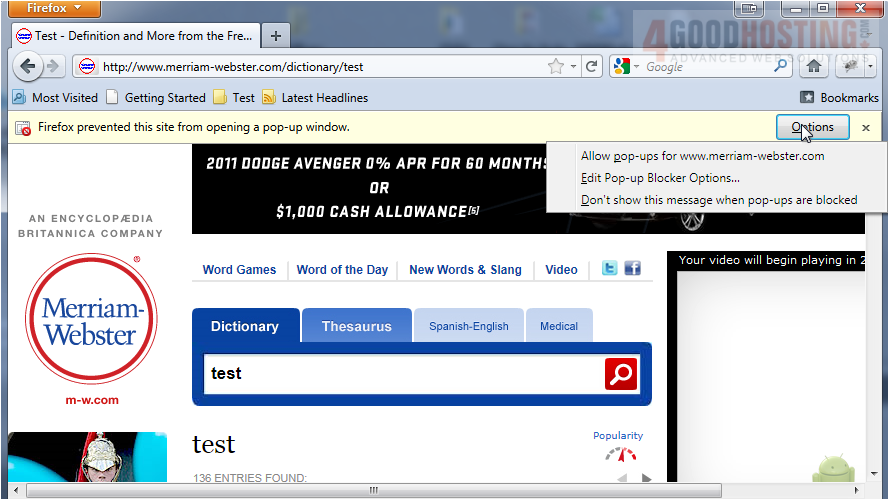Image resolution: width=889 pixels, height=500 pixels.
Task: Click the Google search magnifier icon
Action: point(781,67)
